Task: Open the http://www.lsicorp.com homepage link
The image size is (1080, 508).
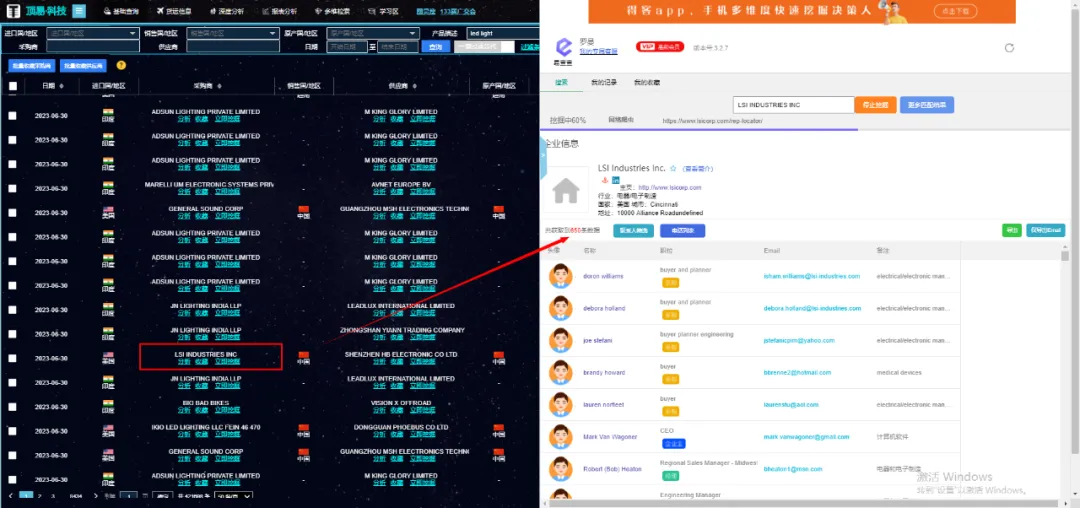Action: coord(669,187)
